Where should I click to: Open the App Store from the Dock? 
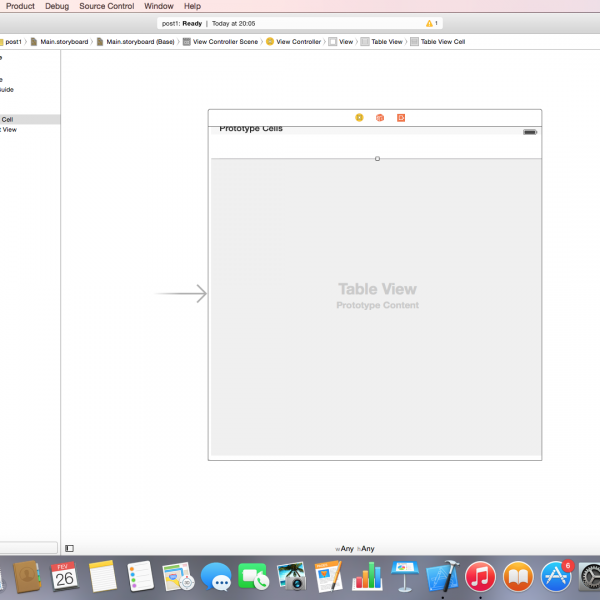(556, 576)
